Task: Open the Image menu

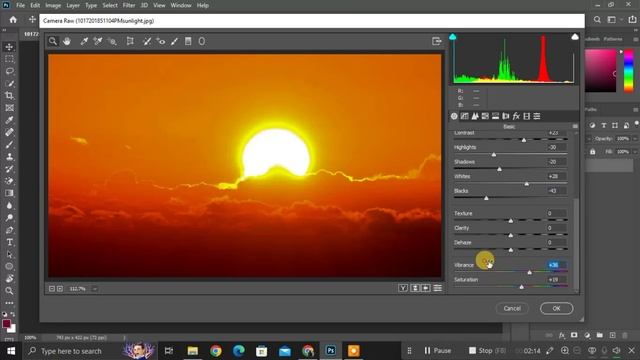Action: [53, 5]
